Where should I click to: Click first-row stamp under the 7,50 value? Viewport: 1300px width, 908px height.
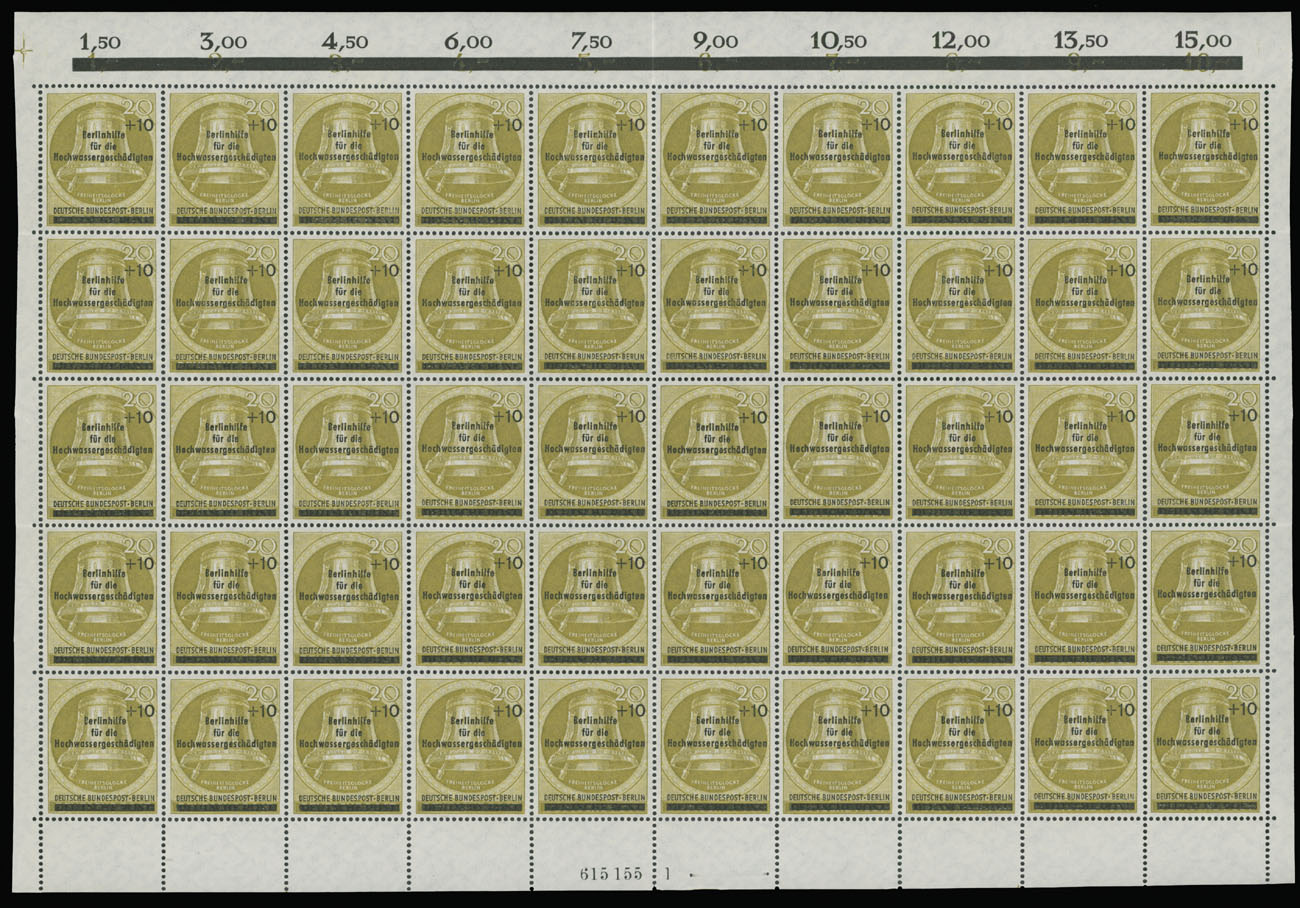pyautogui.click(x=591, y=159)
